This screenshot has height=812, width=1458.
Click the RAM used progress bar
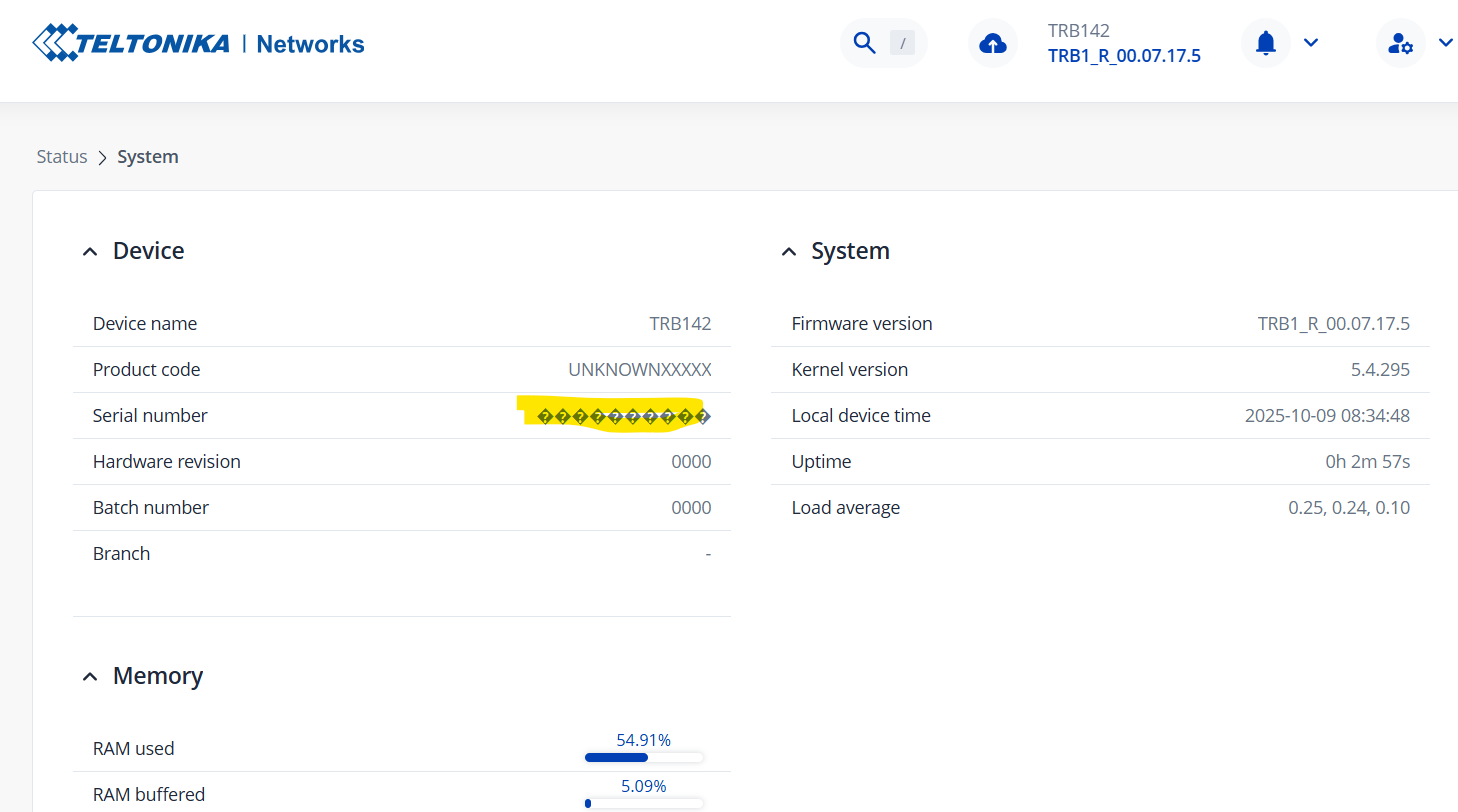[x=644, y=758]
